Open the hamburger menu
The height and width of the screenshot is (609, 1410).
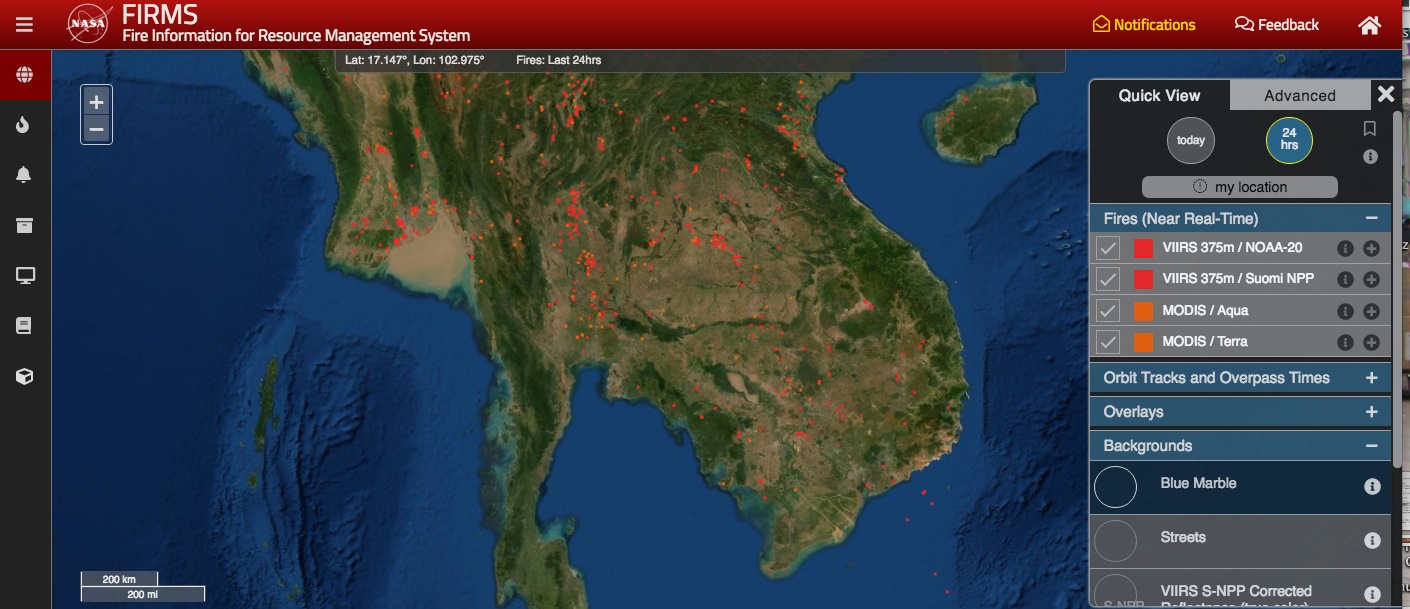[x=25, y=24]
